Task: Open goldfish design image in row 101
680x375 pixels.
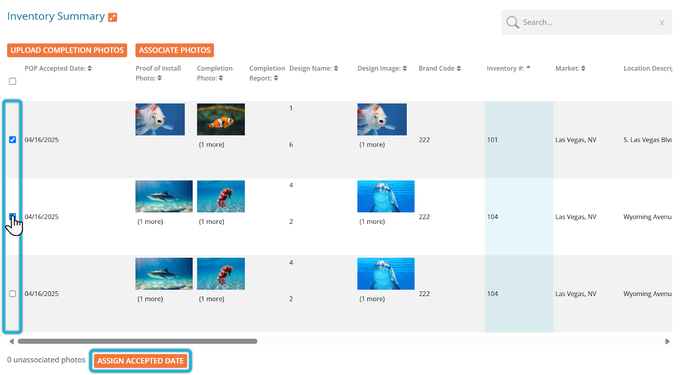Action: (x=382, y=119)
